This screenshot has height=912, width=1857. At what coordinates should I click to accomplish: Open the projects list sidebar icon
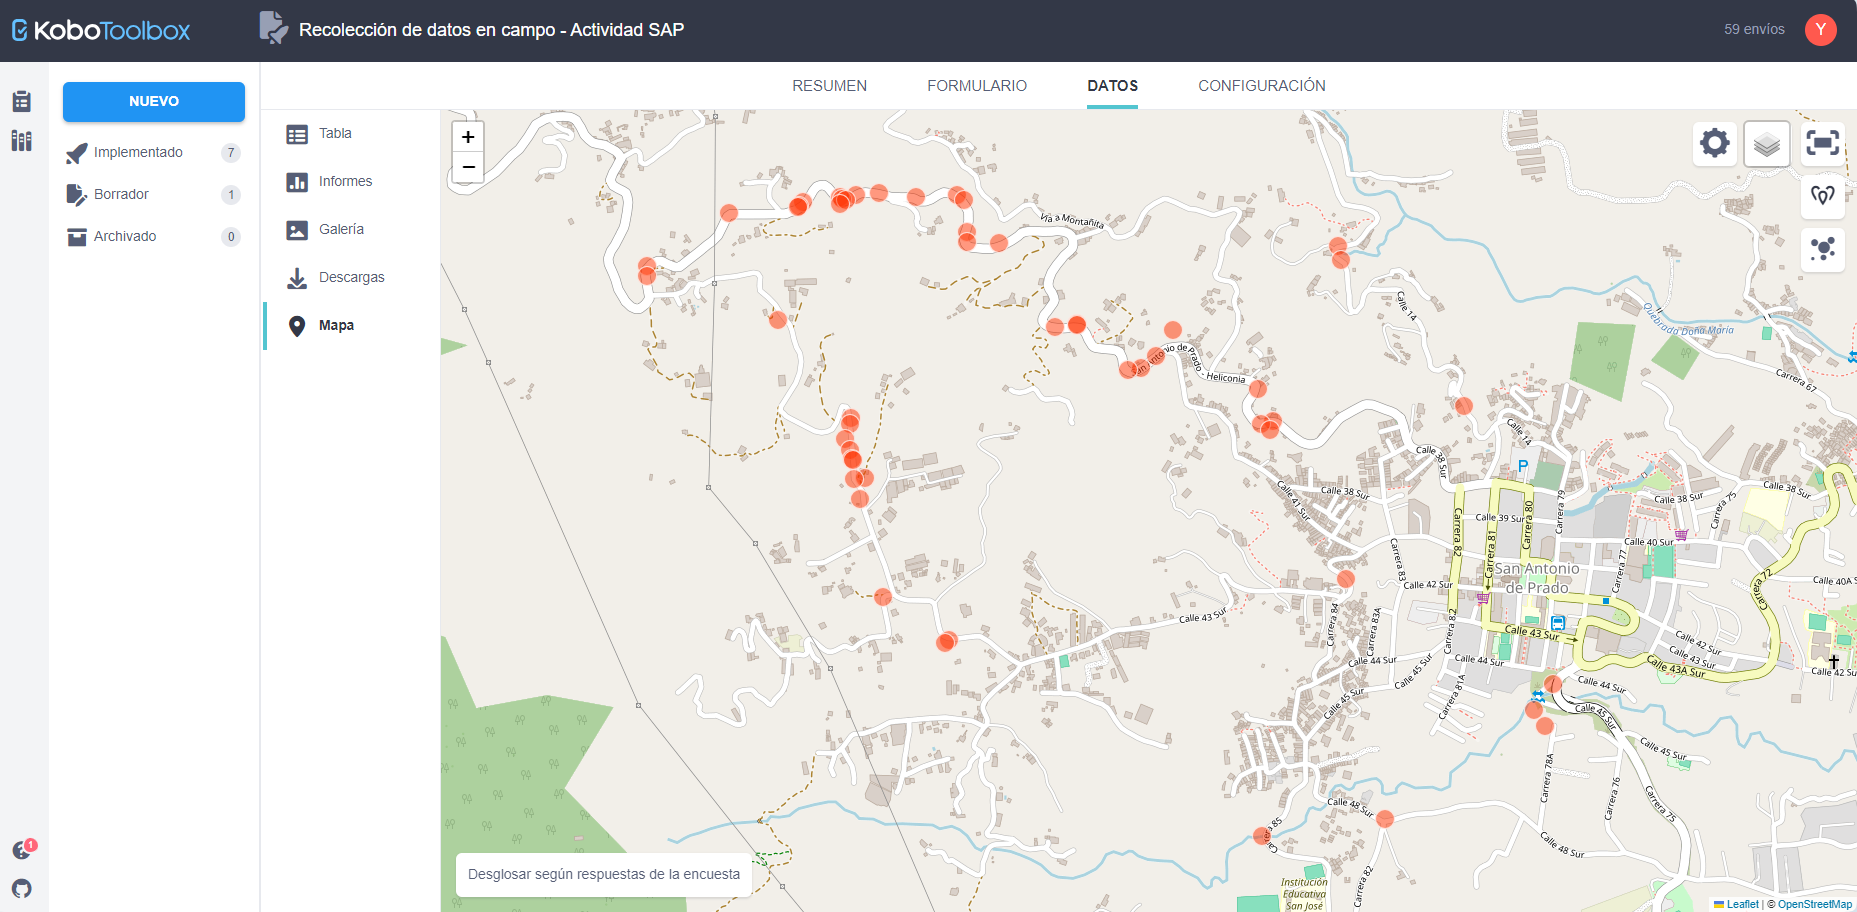click(22, 101)
